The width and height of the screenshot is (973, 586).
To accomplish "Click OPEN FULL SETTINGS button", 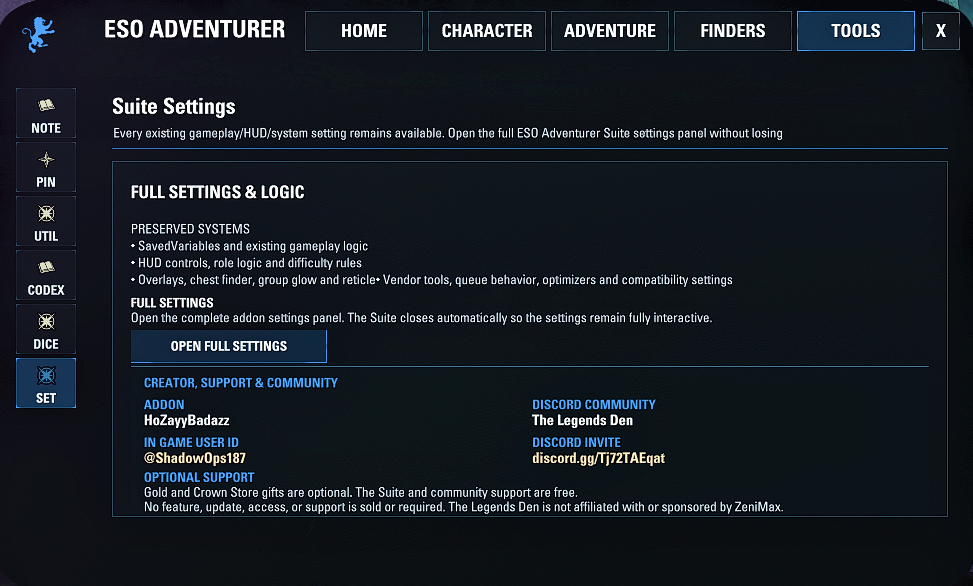I will pos(228,346).
